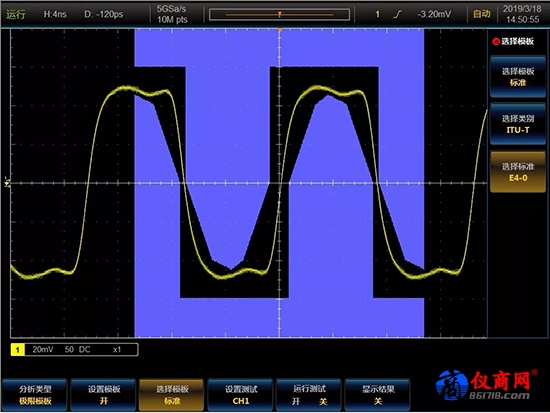The image size is (550, 413).
Task: Click 设置测试 CH1 test source button
Action: click(x=241, y=394)
